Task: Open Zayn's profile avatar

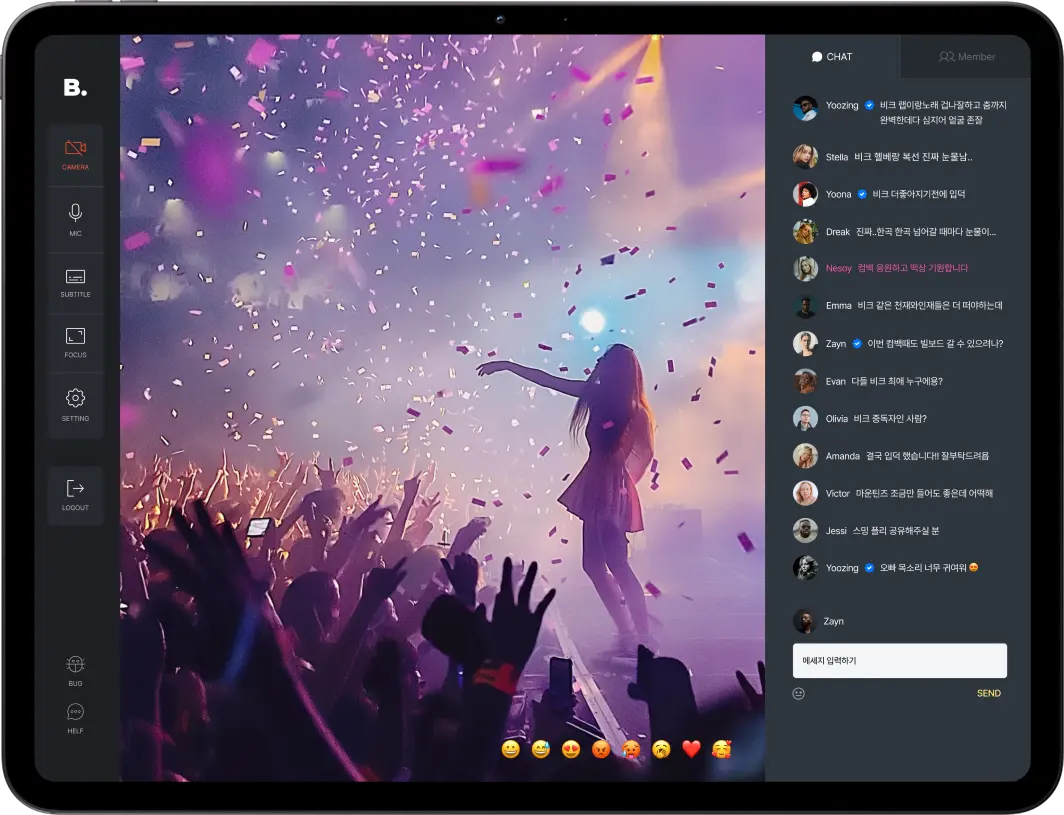Action: tap(805, 621)
